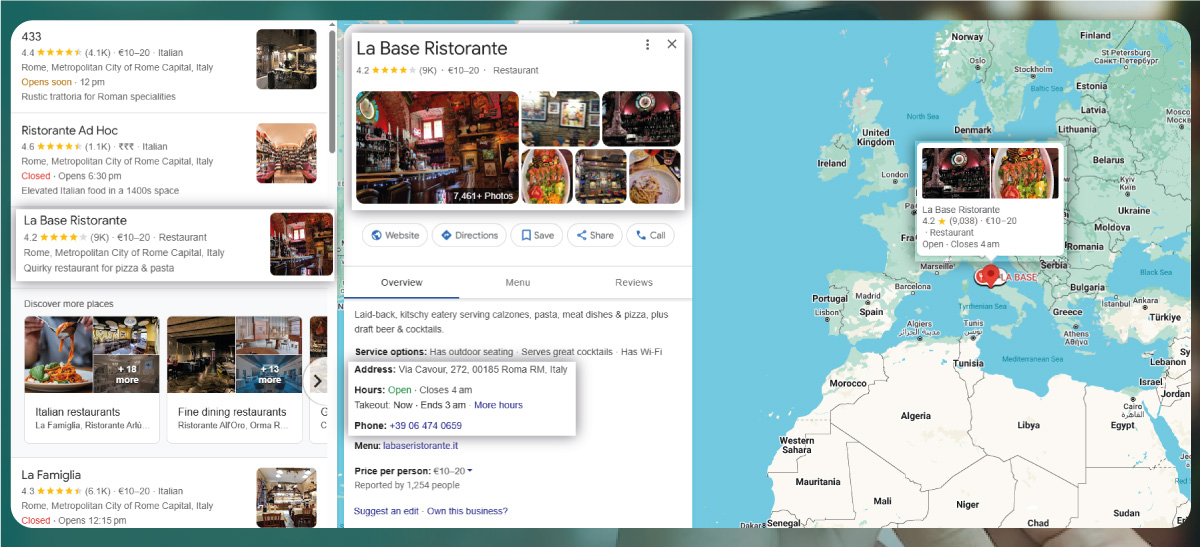Click the results list scrollbar
Screen dimensions: 1200x547
(x=332, y=90)
